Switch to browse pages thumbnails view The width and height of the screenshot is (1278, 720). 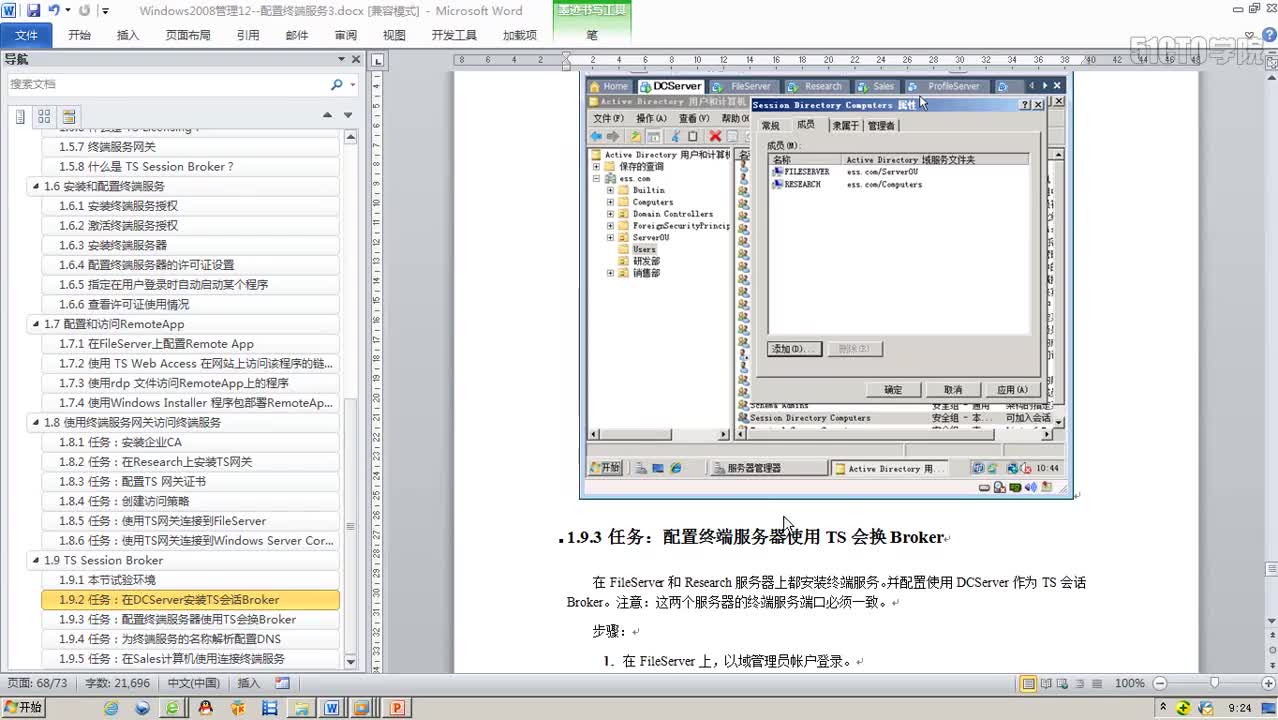pyautogui.click(x=44, y=116)
